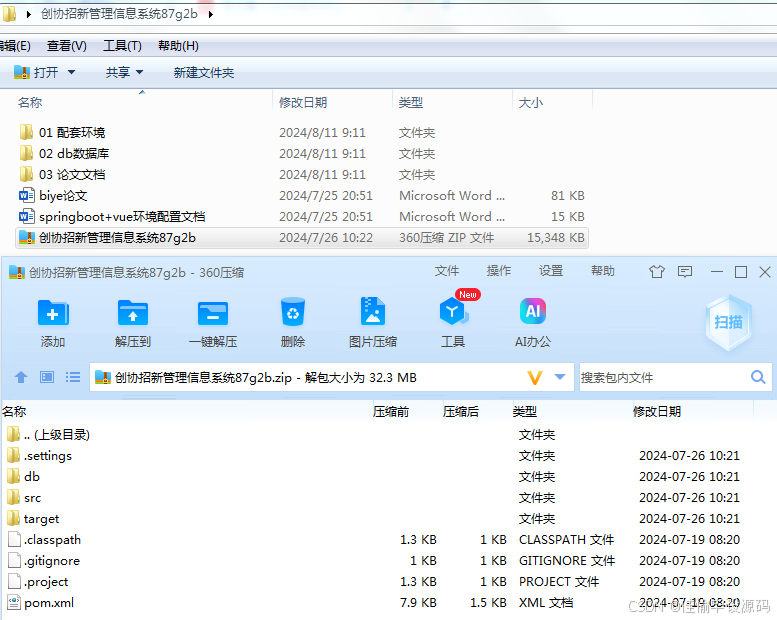Open the skin (shirt) icon in the title bar

coord(657,272)
